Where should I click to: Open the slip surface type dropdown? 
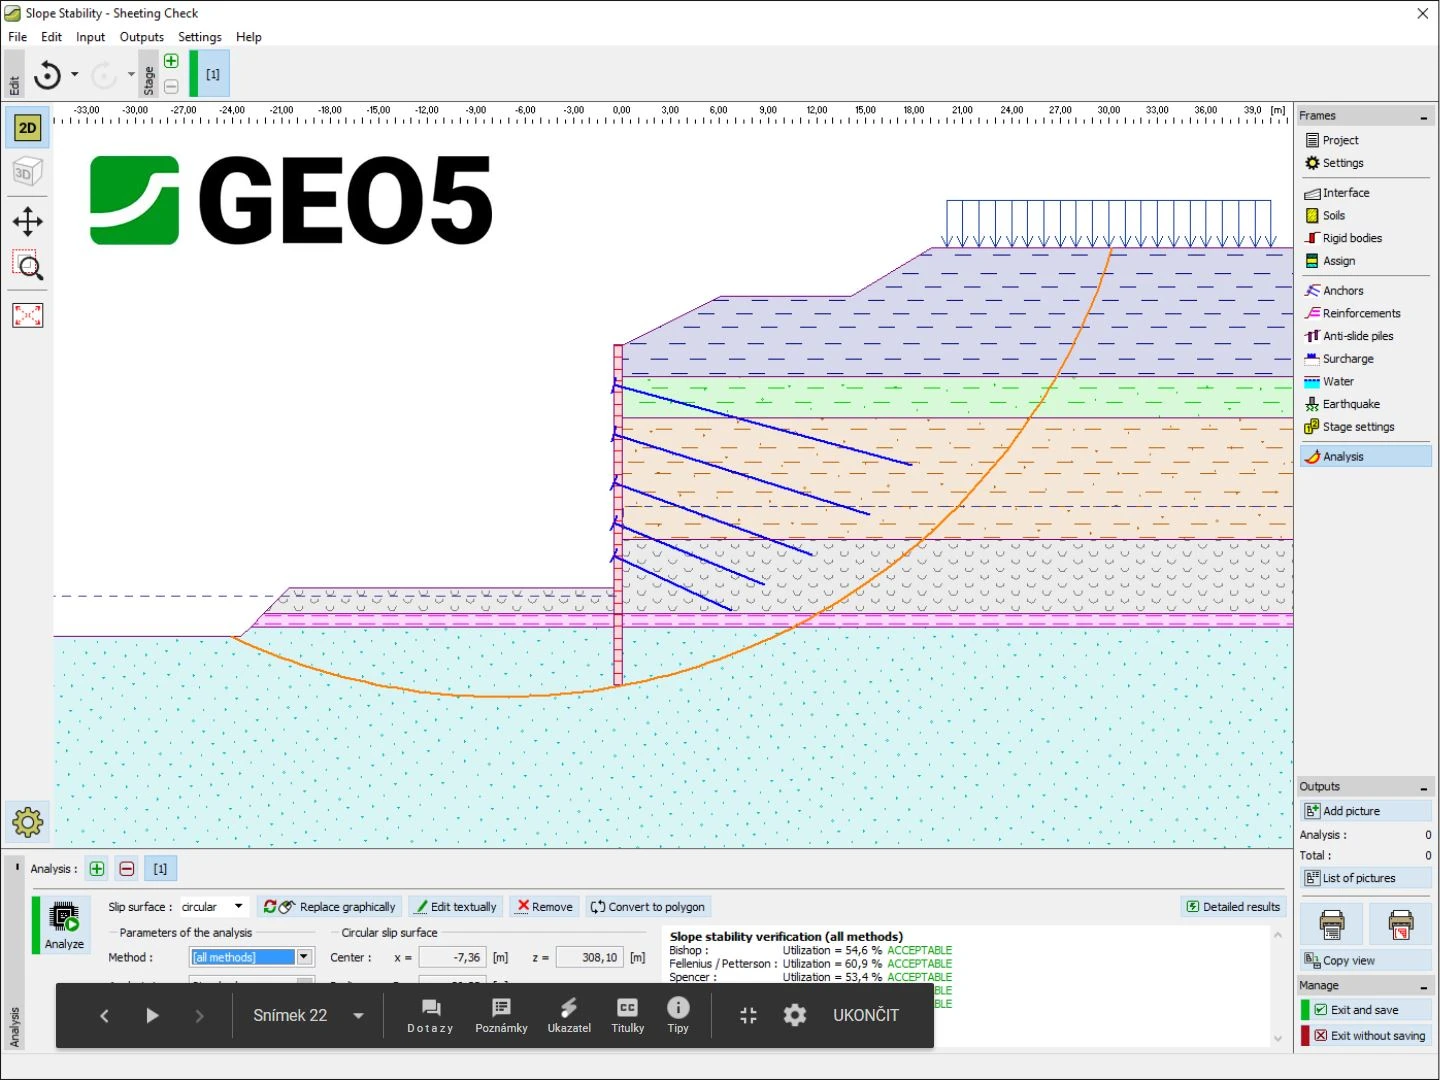tap(238, 907)
